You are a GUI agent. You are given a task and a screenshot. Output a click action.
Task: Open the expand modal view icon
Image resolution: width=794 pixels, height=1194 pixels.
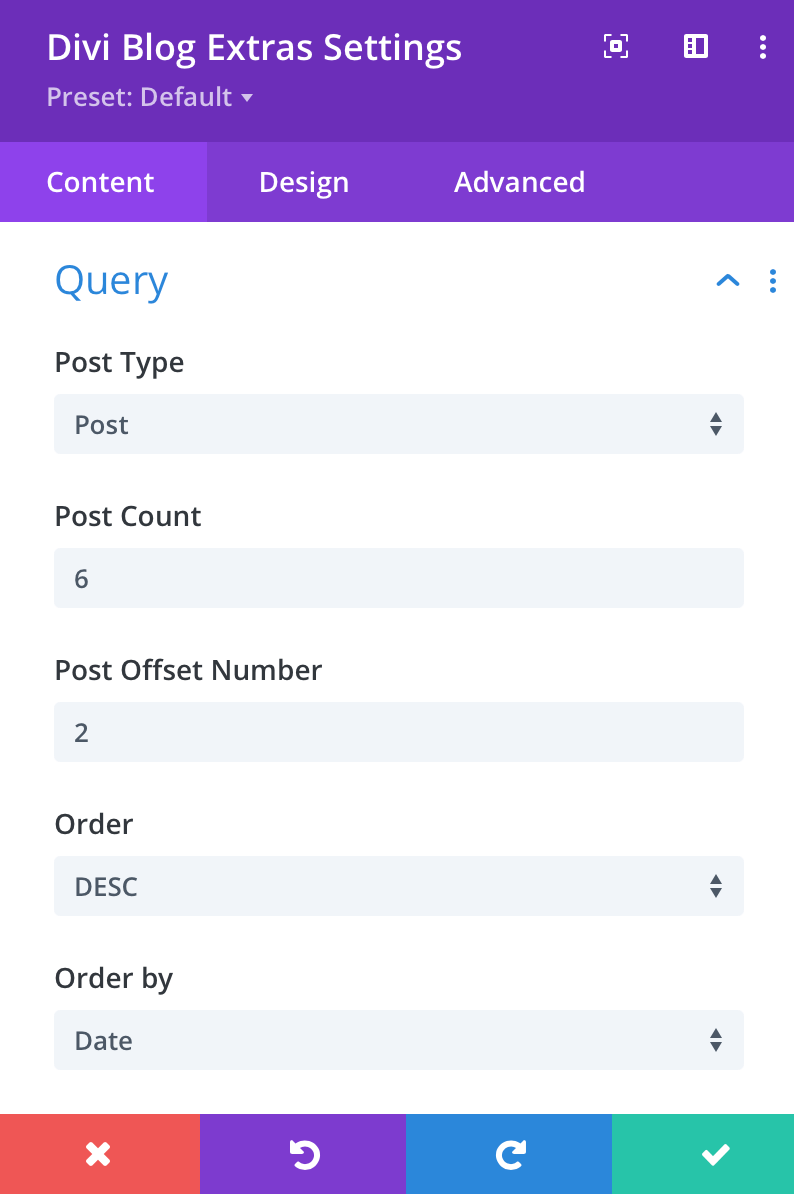tap(616, 46)
